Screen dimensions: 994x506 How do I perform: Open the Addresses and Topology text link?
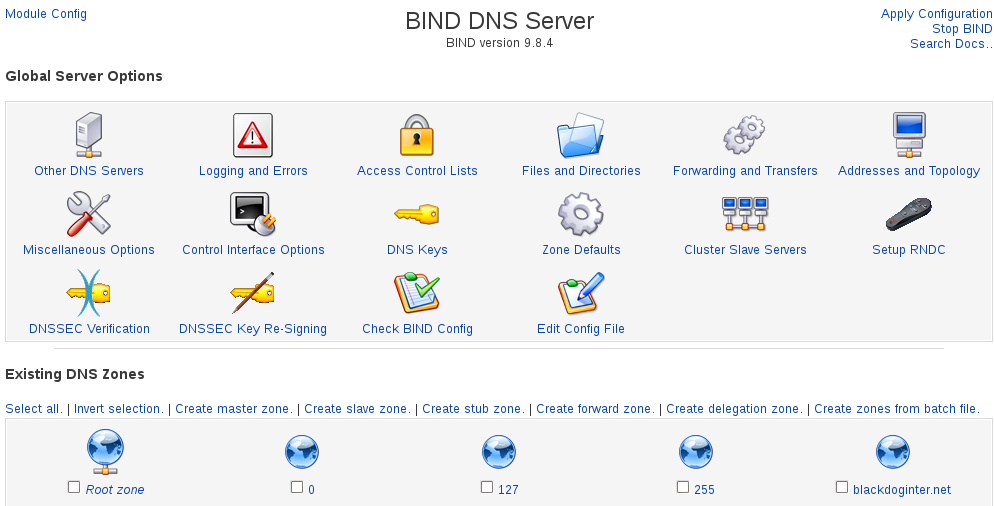909,171
